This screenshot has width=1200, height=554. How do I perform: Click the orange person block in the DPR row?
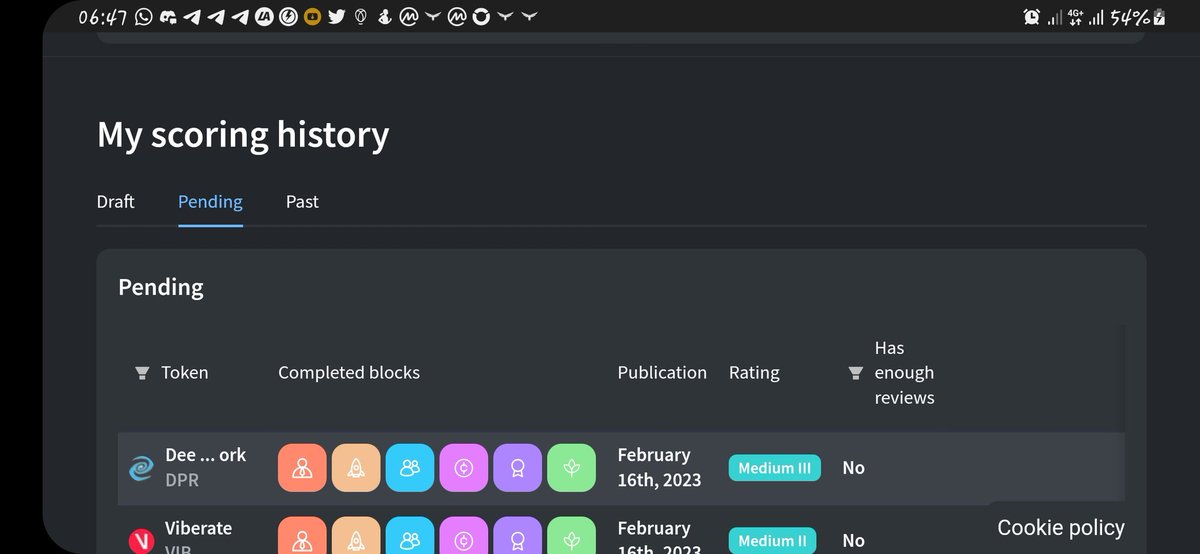pos(302,468)
